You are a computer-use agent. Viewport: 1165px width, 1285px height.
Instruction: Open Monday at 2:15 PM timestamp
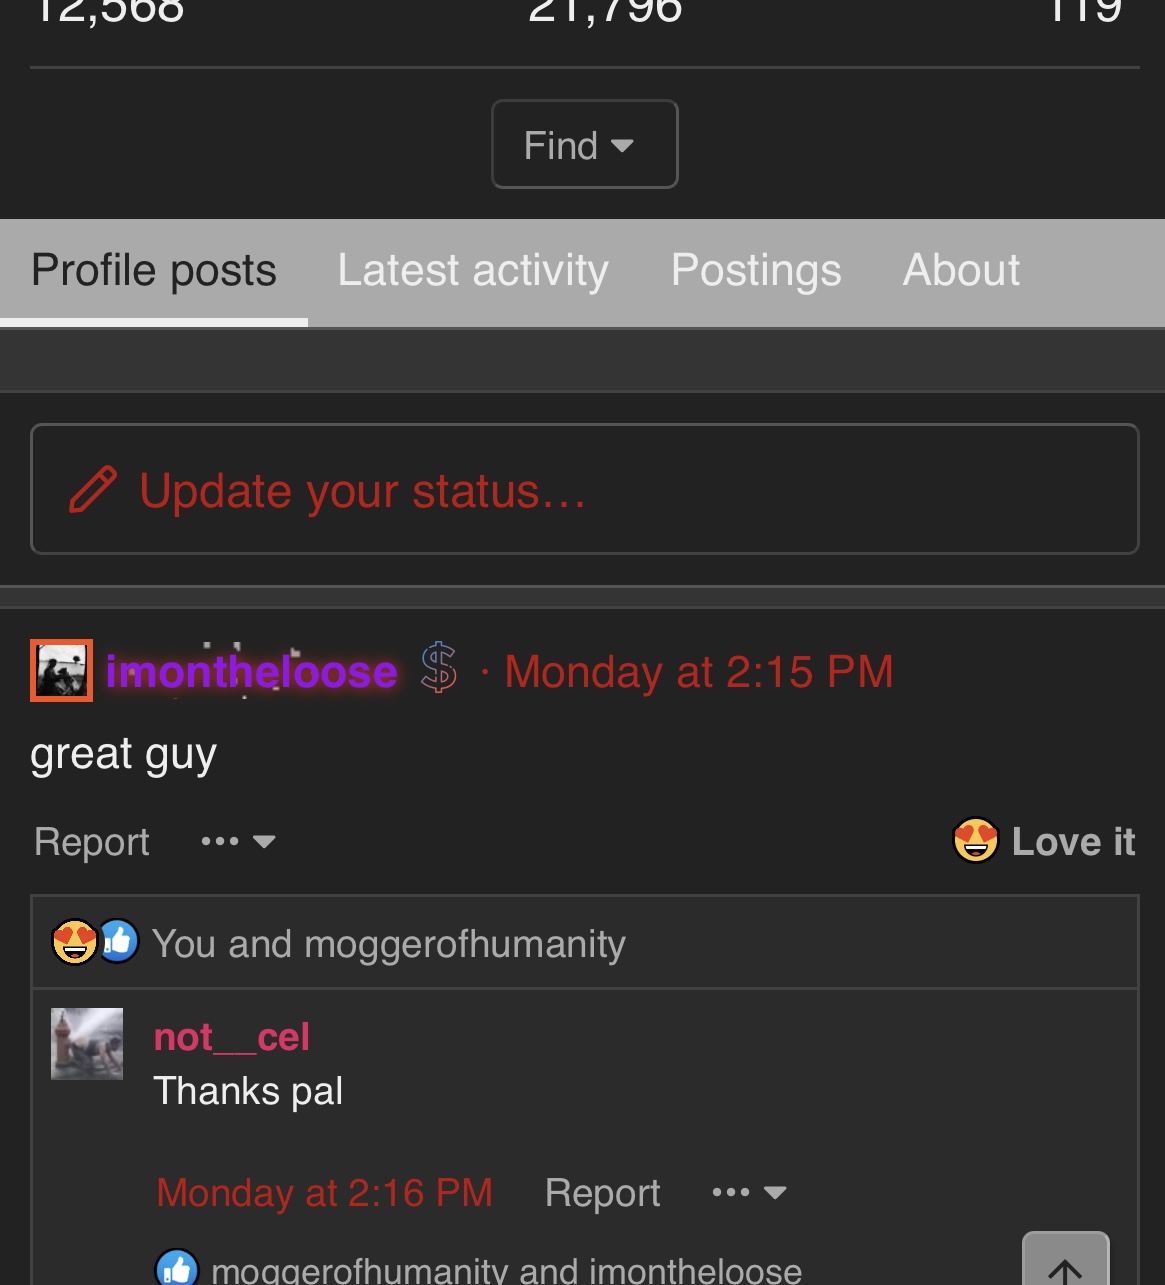[x=698, y=672]
